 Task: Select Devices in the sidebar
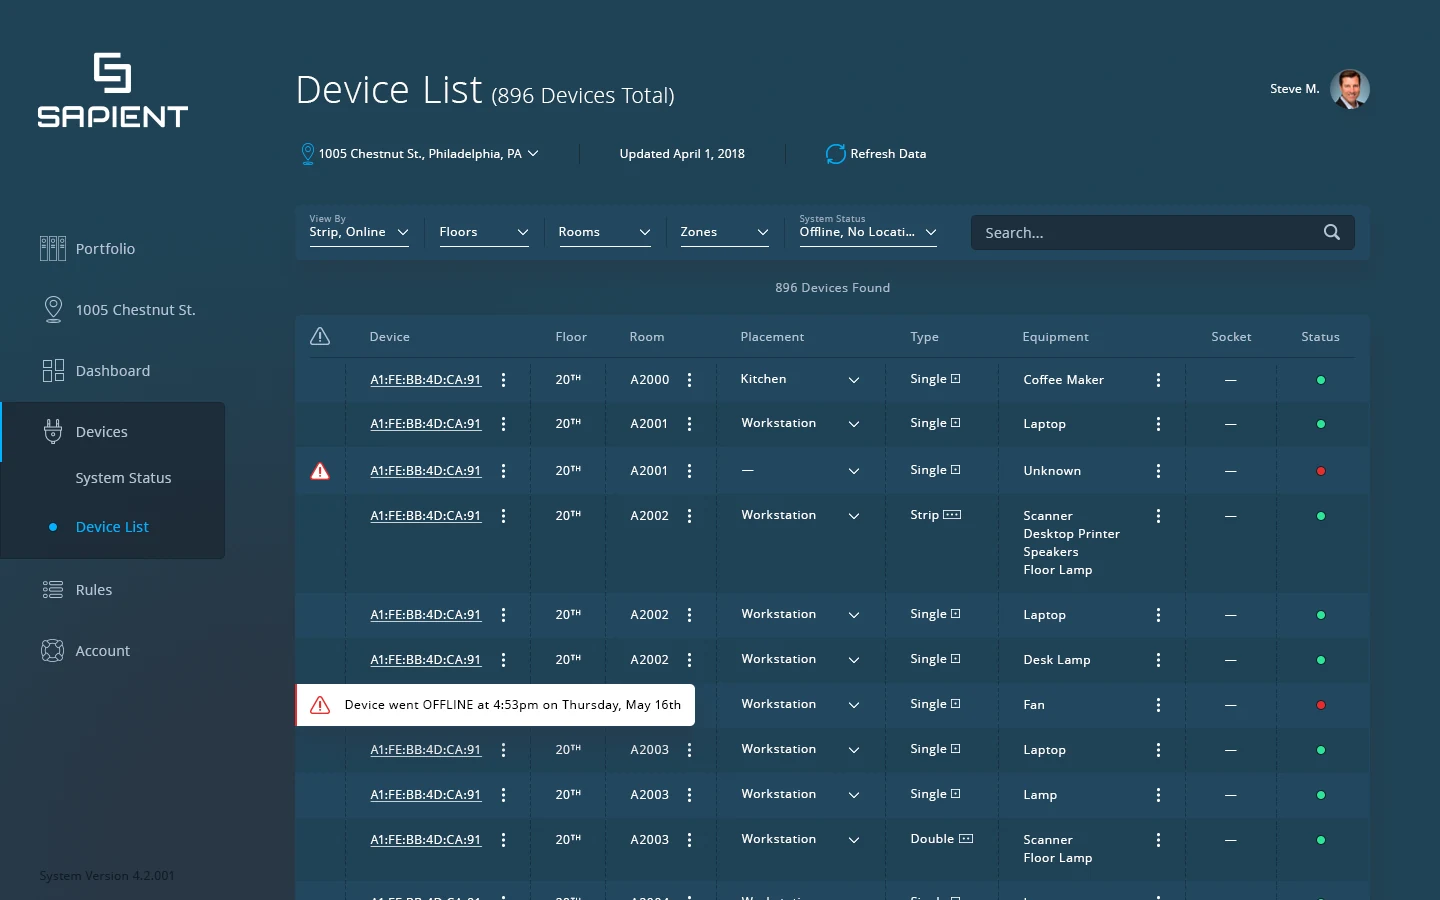[x=85, y=431]
